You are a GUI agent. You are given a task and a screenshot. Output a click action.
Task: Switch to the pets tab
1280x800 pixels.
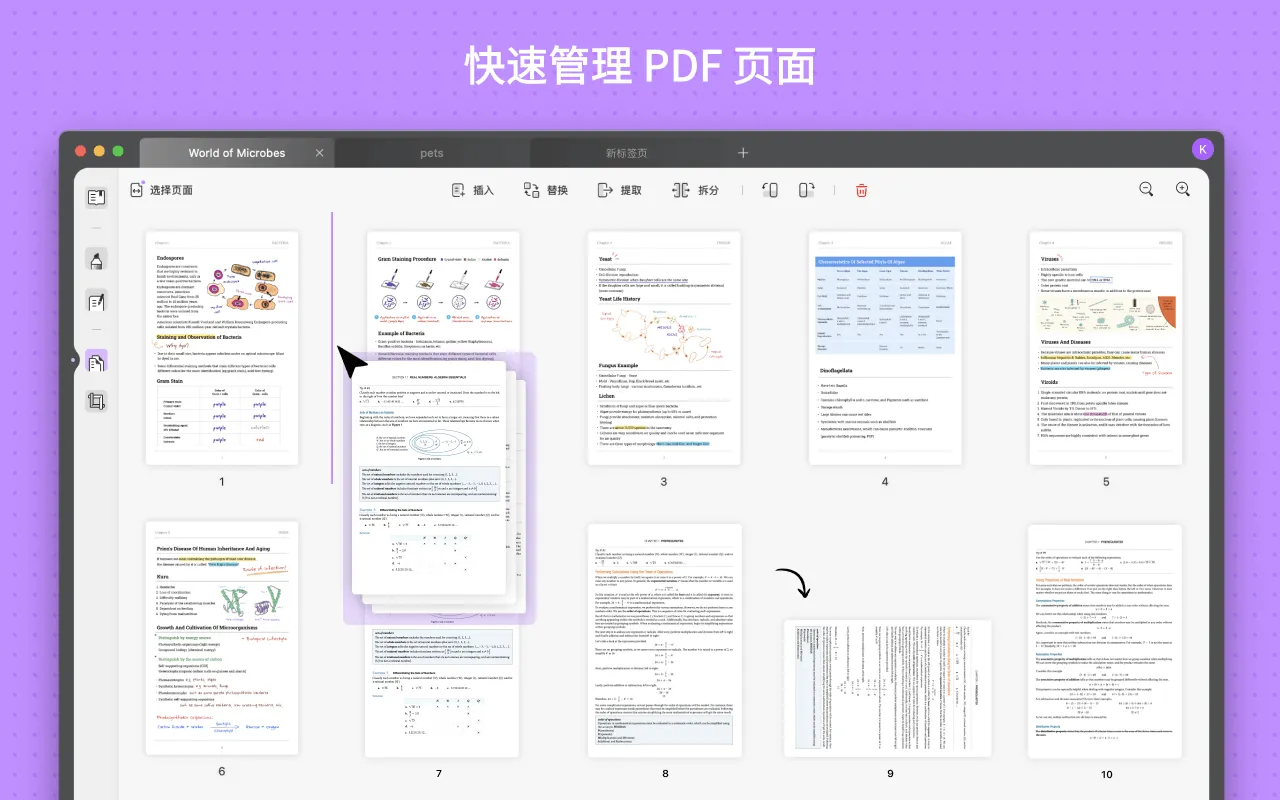(432, 153)
